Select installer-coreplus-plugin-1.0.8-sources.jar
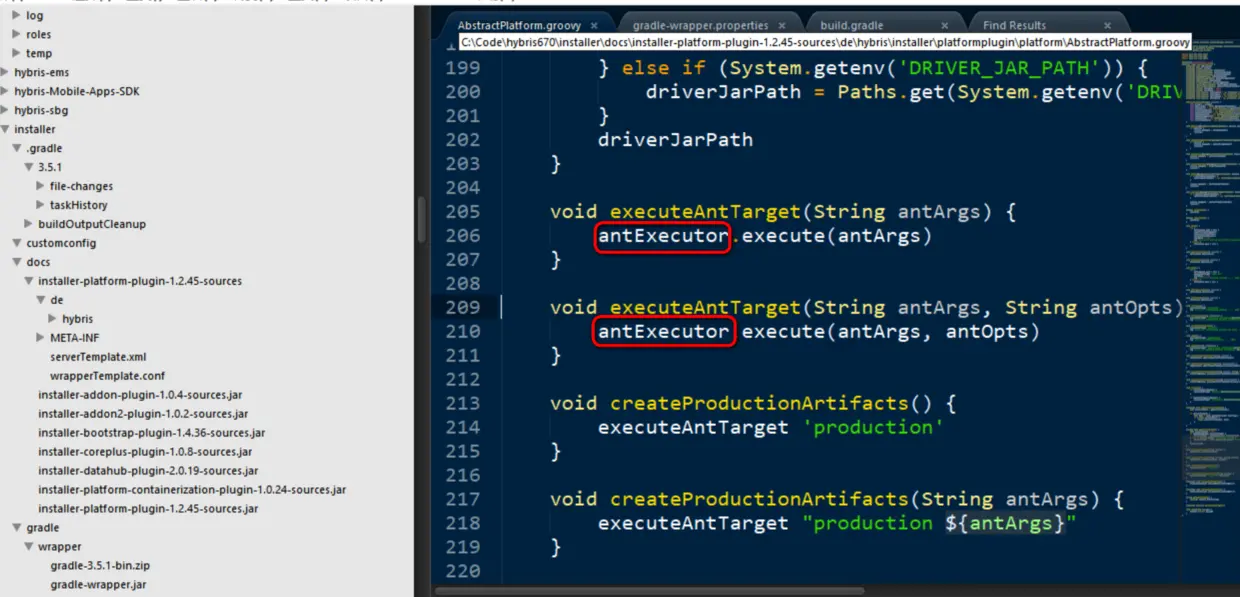 [x=145, y=452]
